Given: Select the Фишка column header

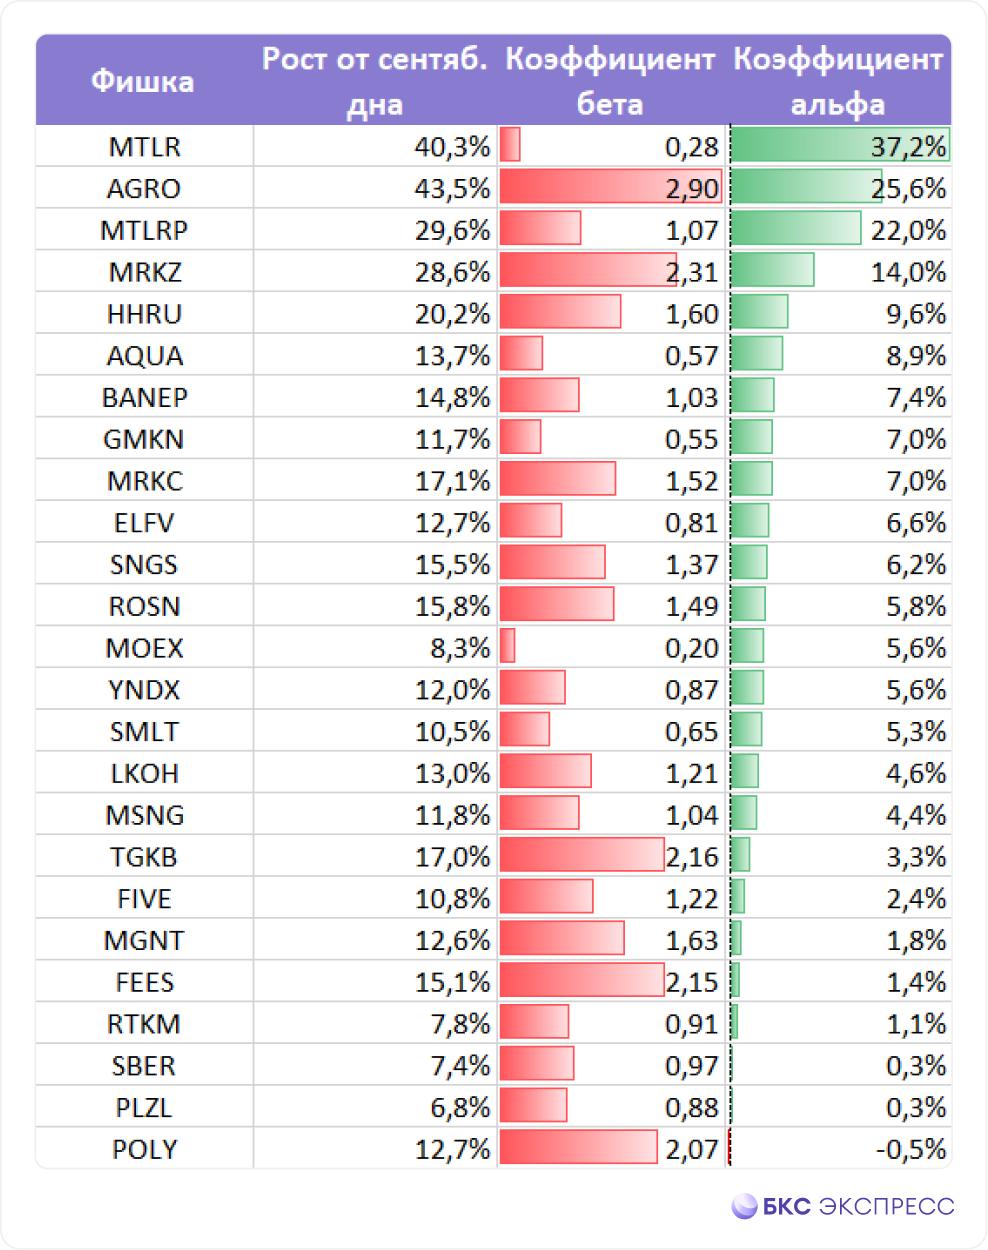Looking at the screenshot, I should (x=143, y=81).
